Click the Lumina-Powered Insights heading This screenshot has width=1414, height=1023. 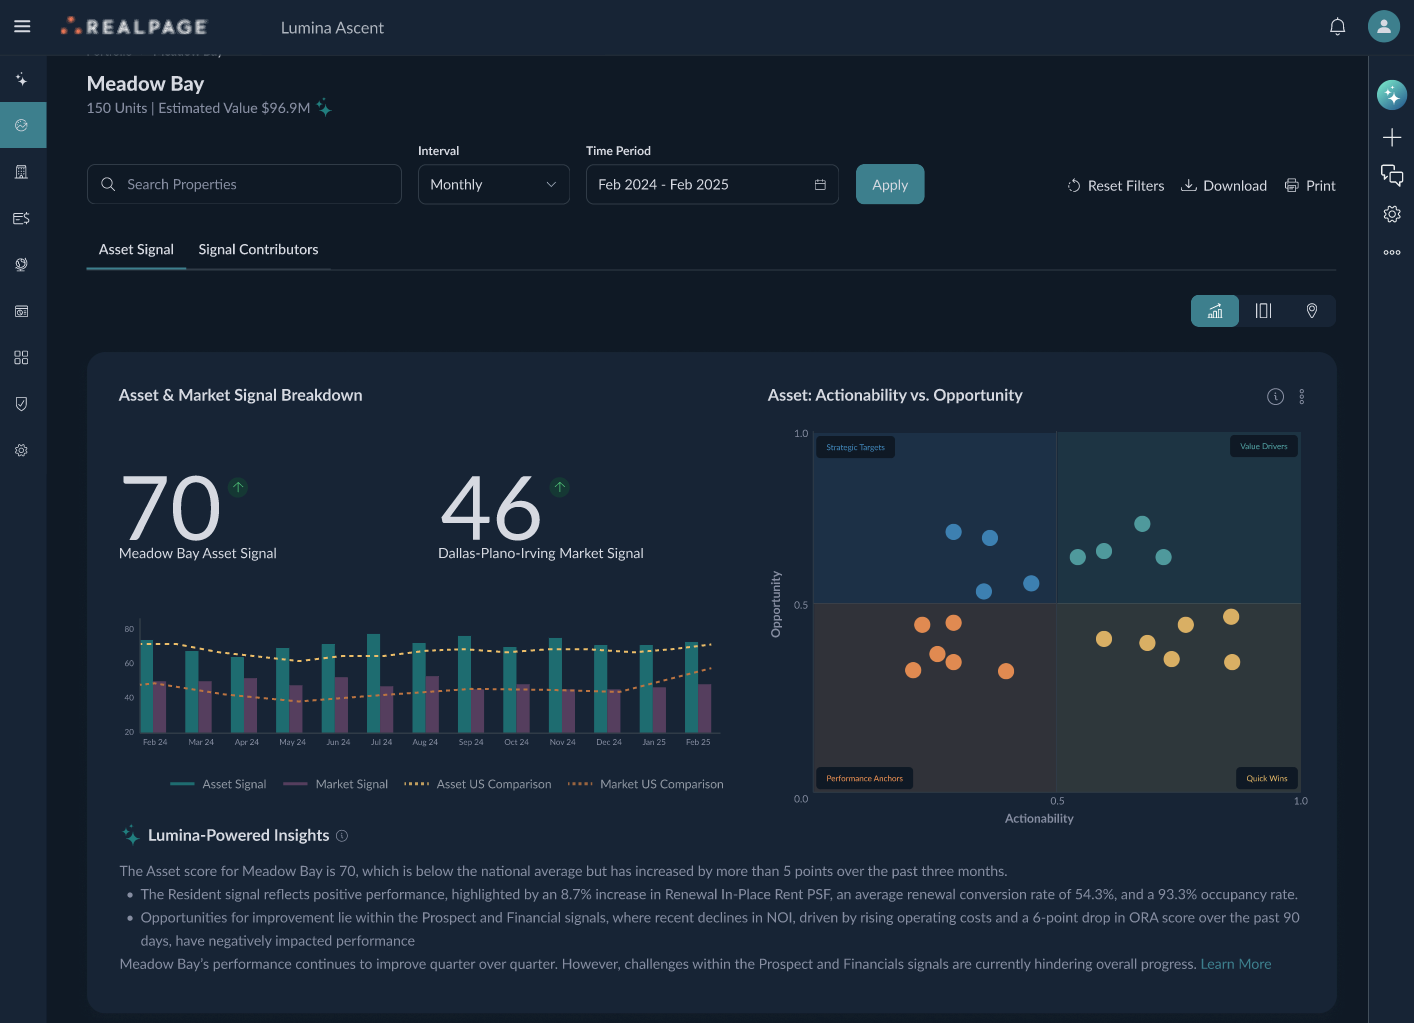tap(239, 835)
